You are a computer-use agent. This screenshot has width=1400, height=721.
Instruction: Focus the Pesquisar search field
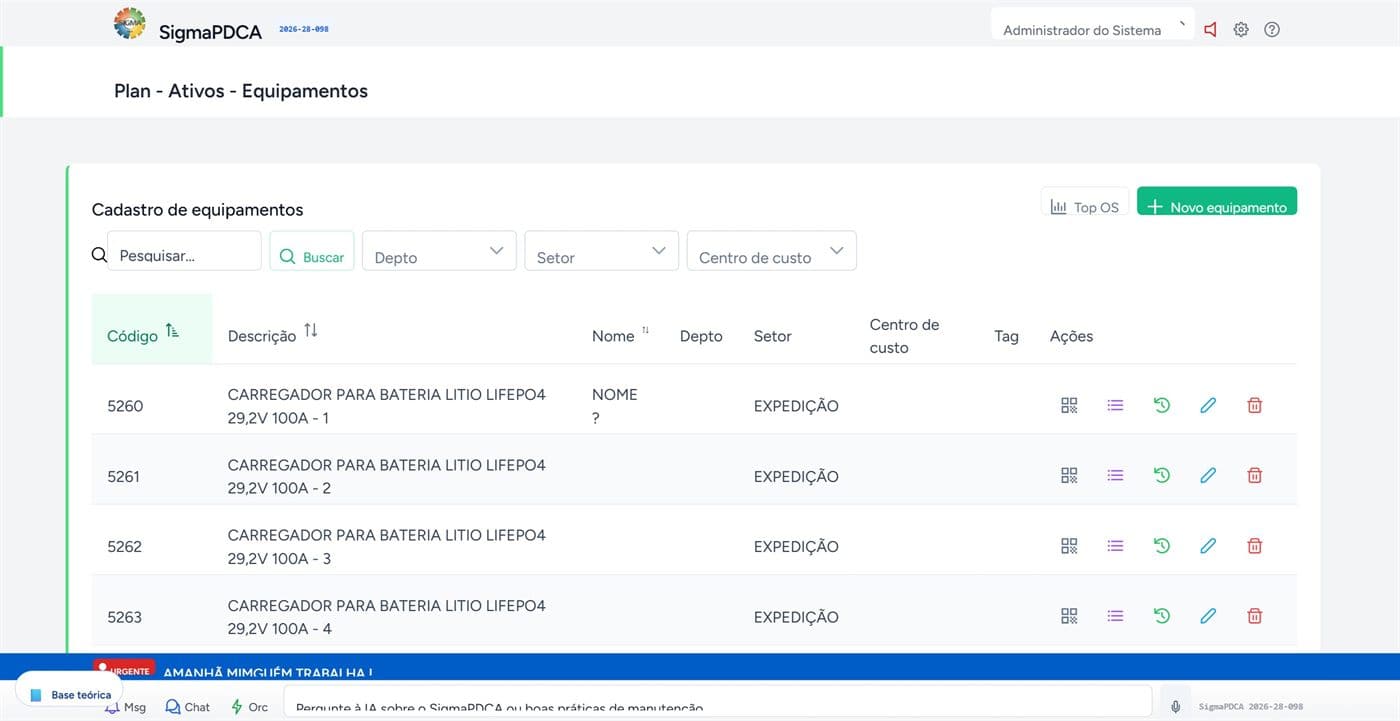pos(184,251)
